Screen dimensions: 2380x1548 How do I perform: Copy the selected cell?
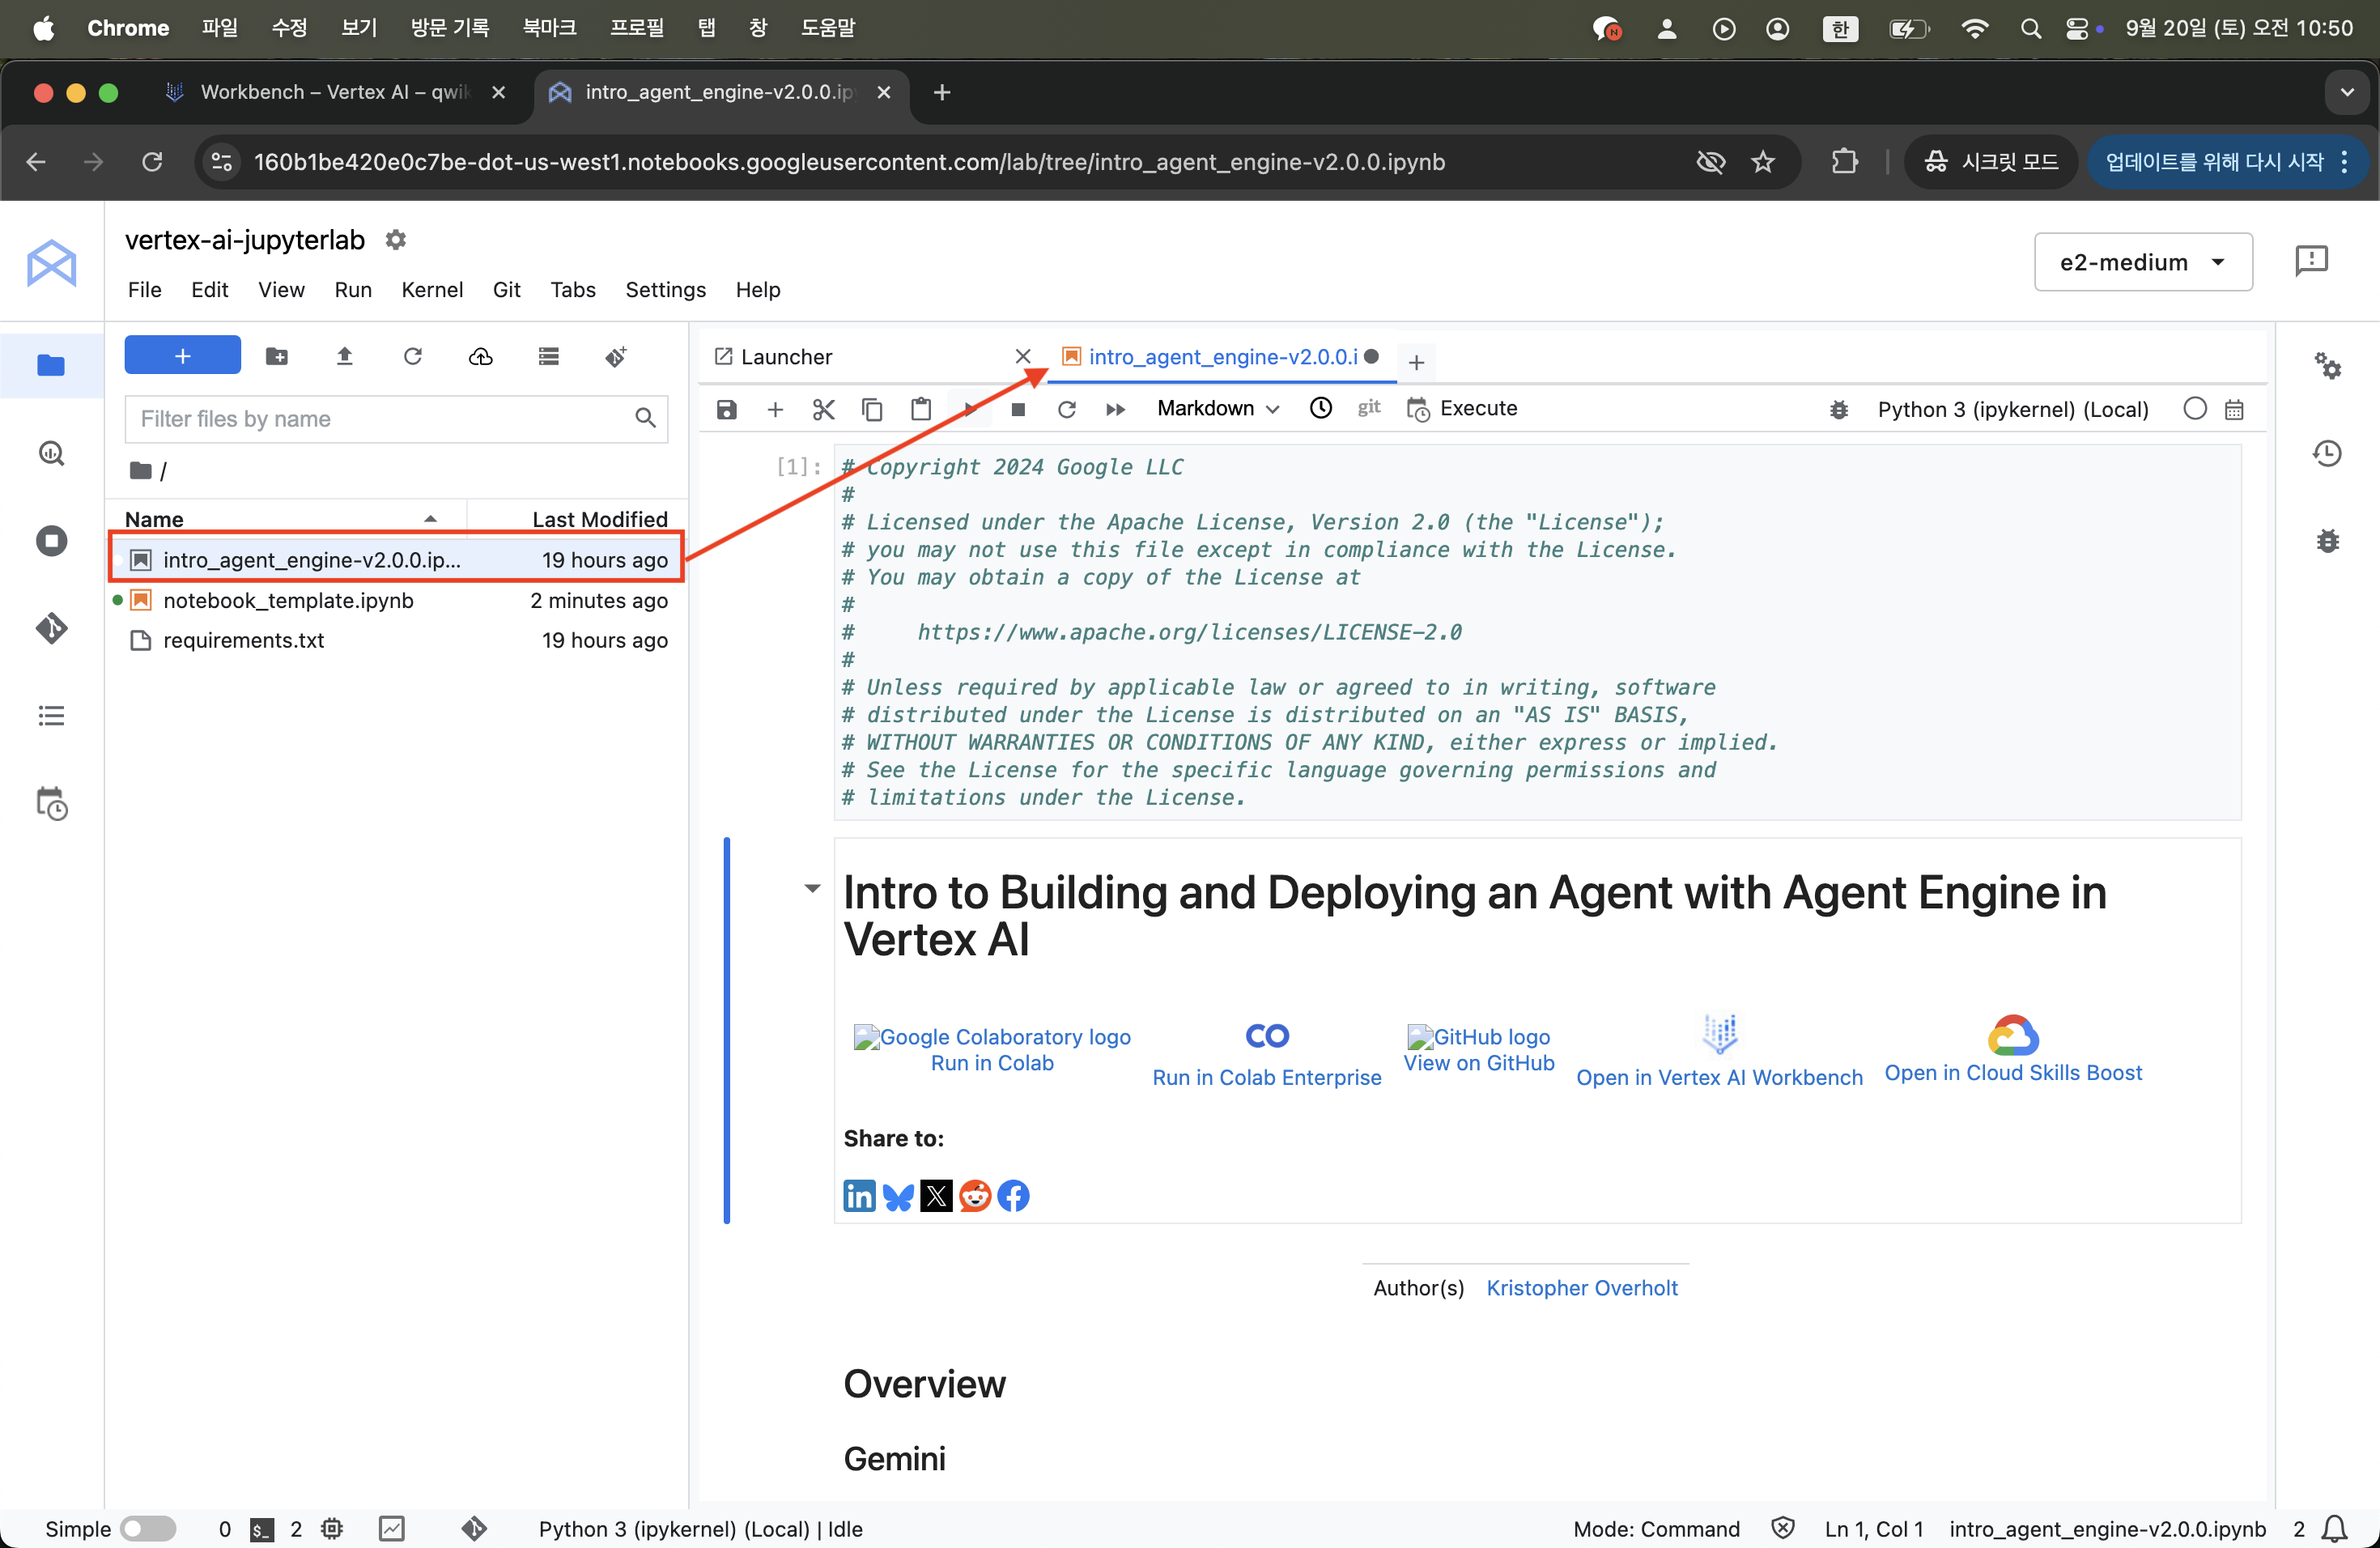coord(872,409)
